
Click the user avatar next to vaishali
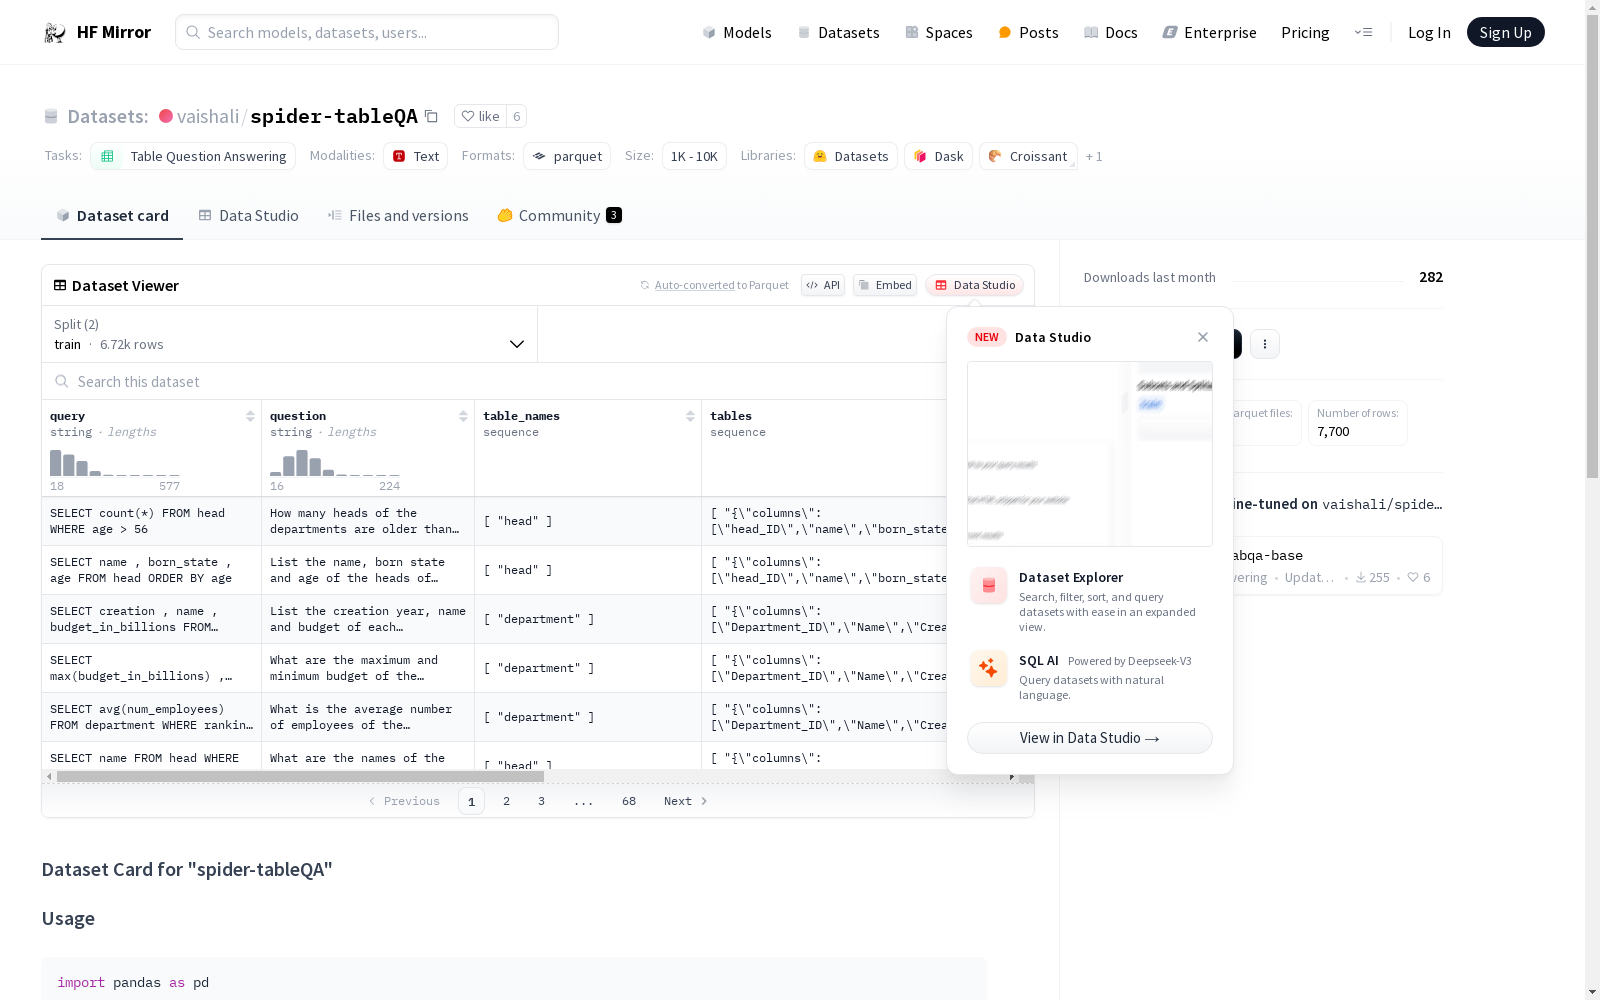pos(166,116)
